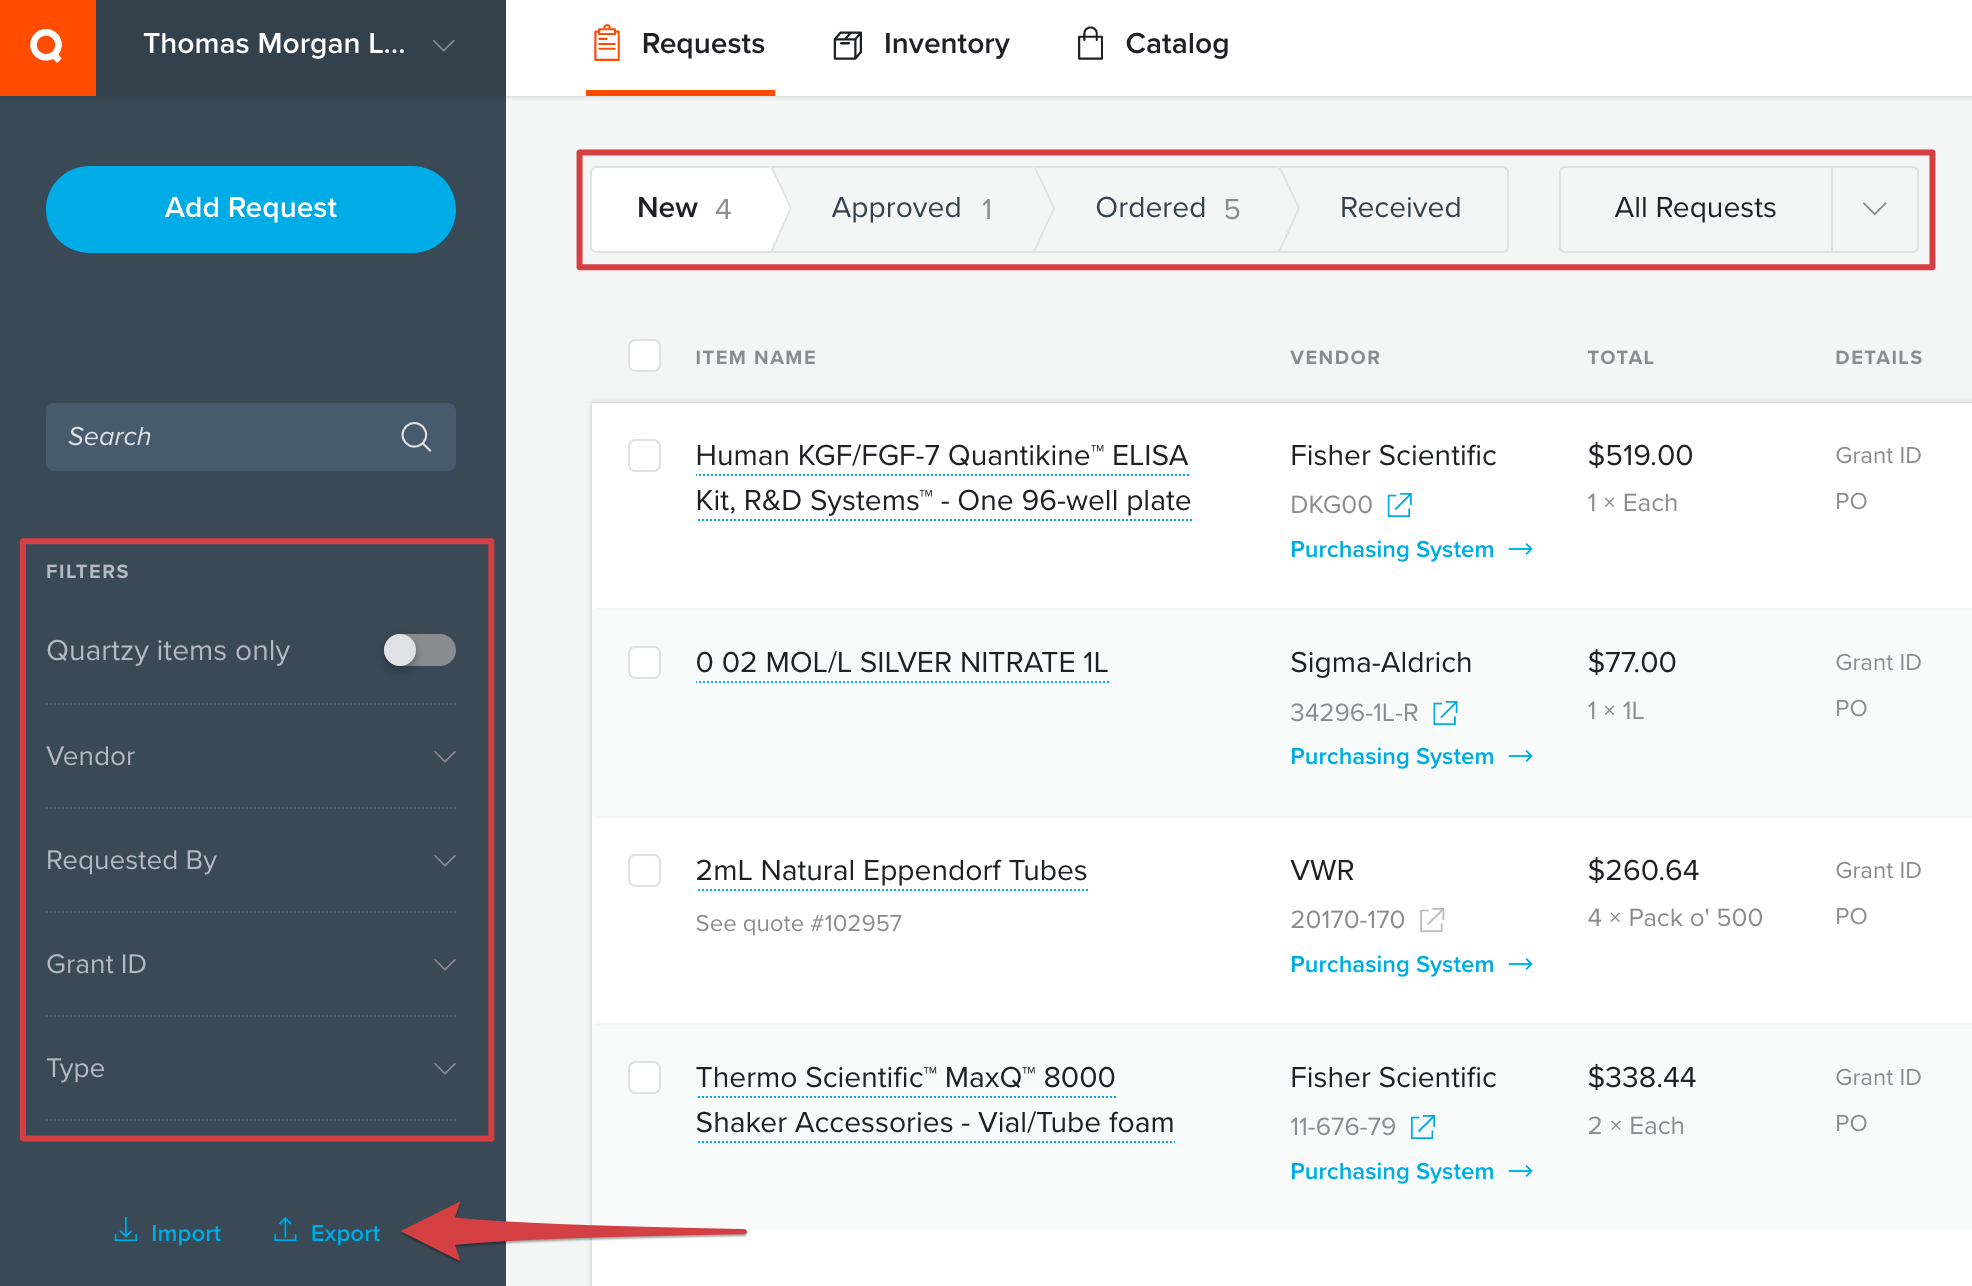Click the search magnifier icon
Image resolution: width=1972 pixels, height=1286 pixels.
point(416,437)
